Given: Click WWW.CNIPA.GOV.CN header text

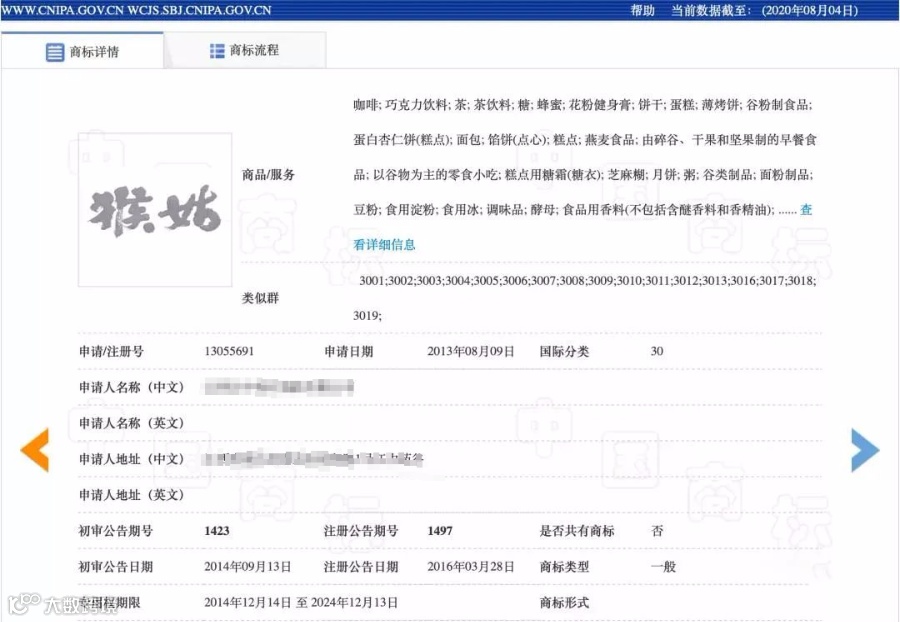Looking at the screenshot, I should 63,10.
